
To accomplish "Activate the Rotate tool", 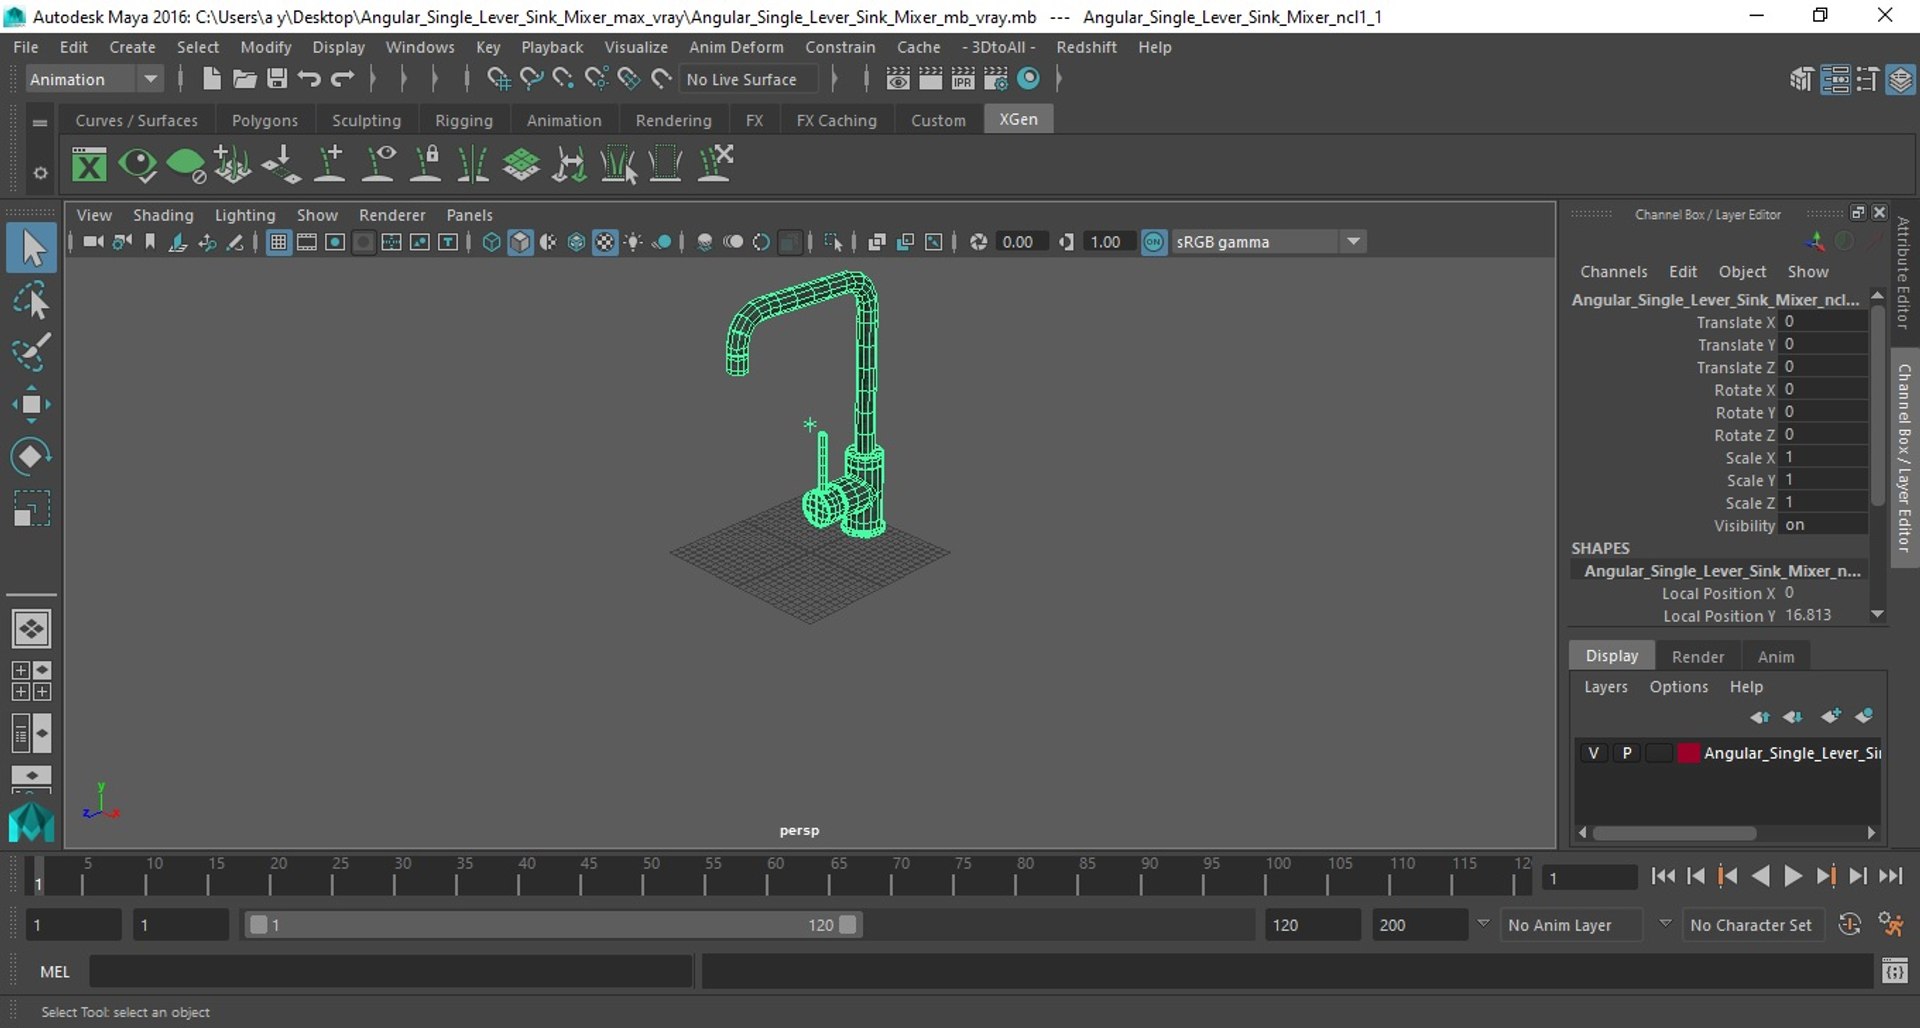I will [31, 456].
